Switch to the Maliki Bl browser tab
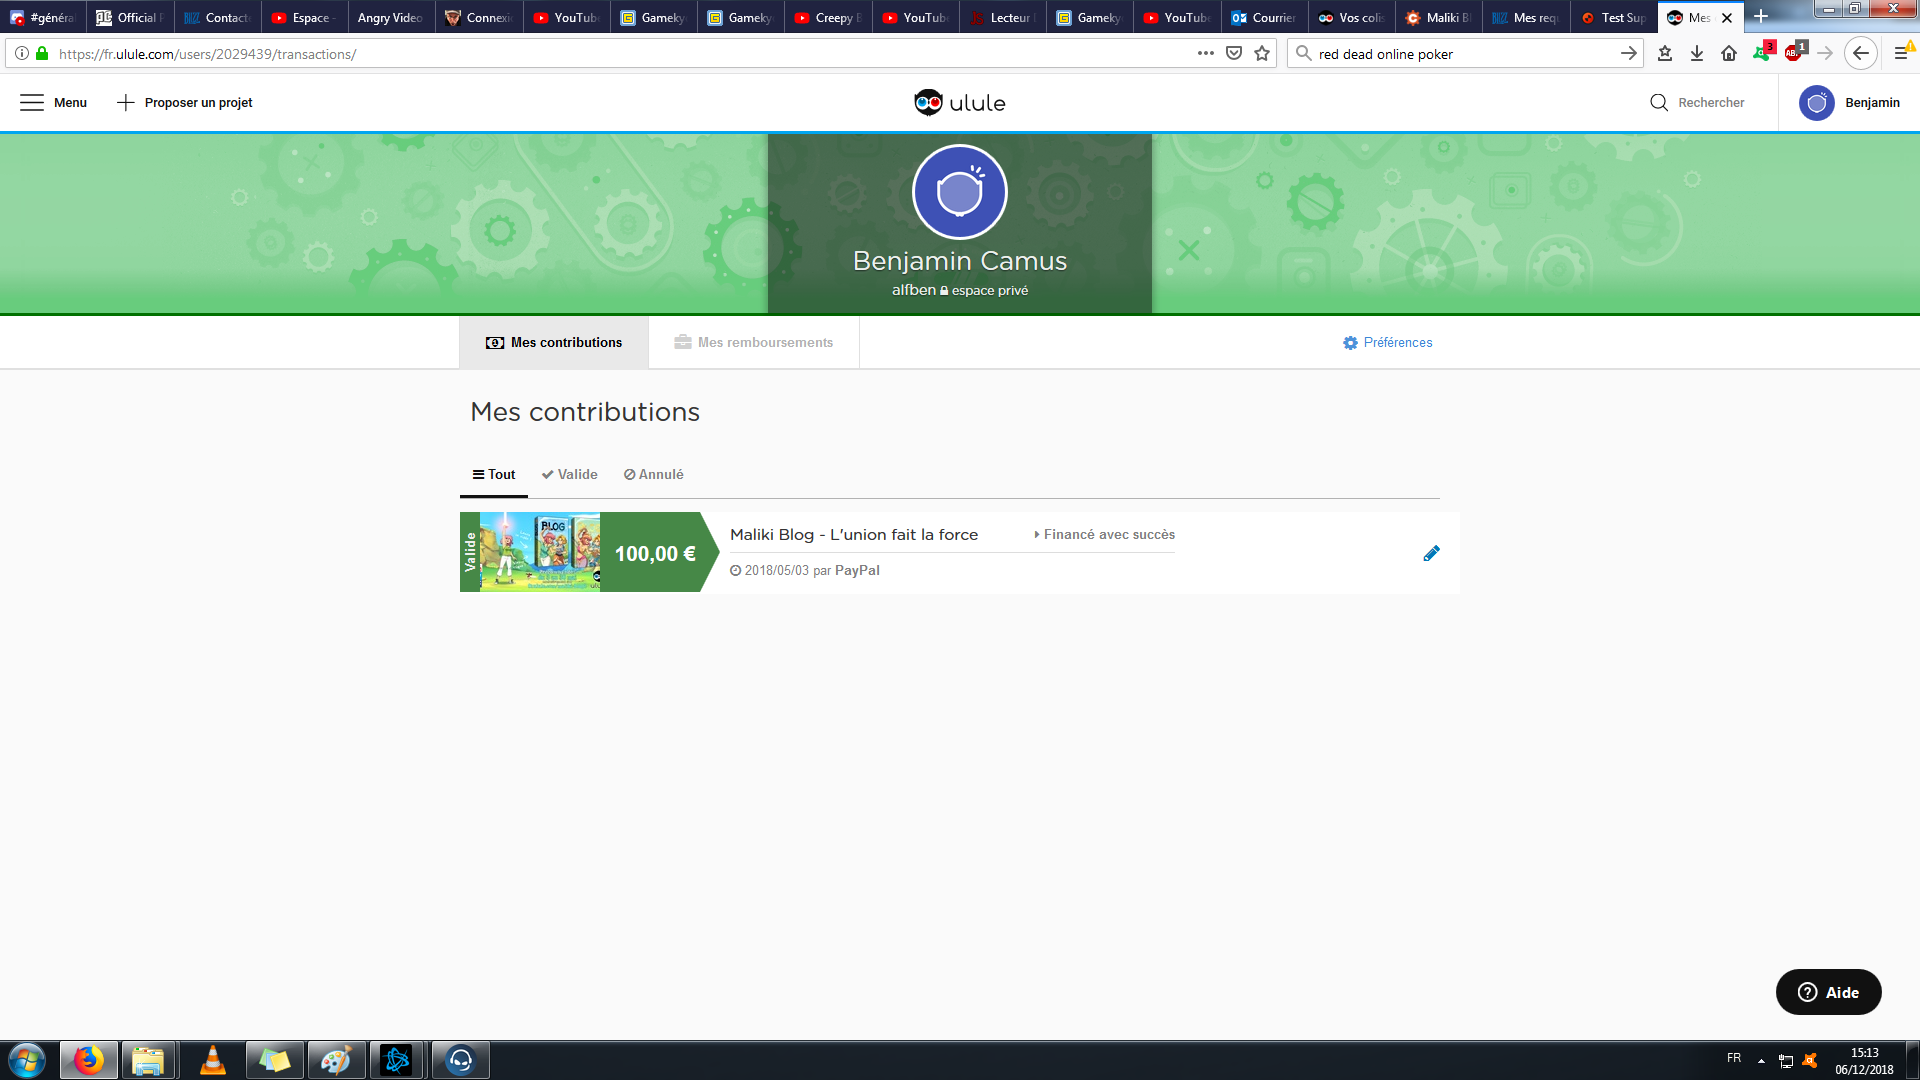 coord(1438,17)
